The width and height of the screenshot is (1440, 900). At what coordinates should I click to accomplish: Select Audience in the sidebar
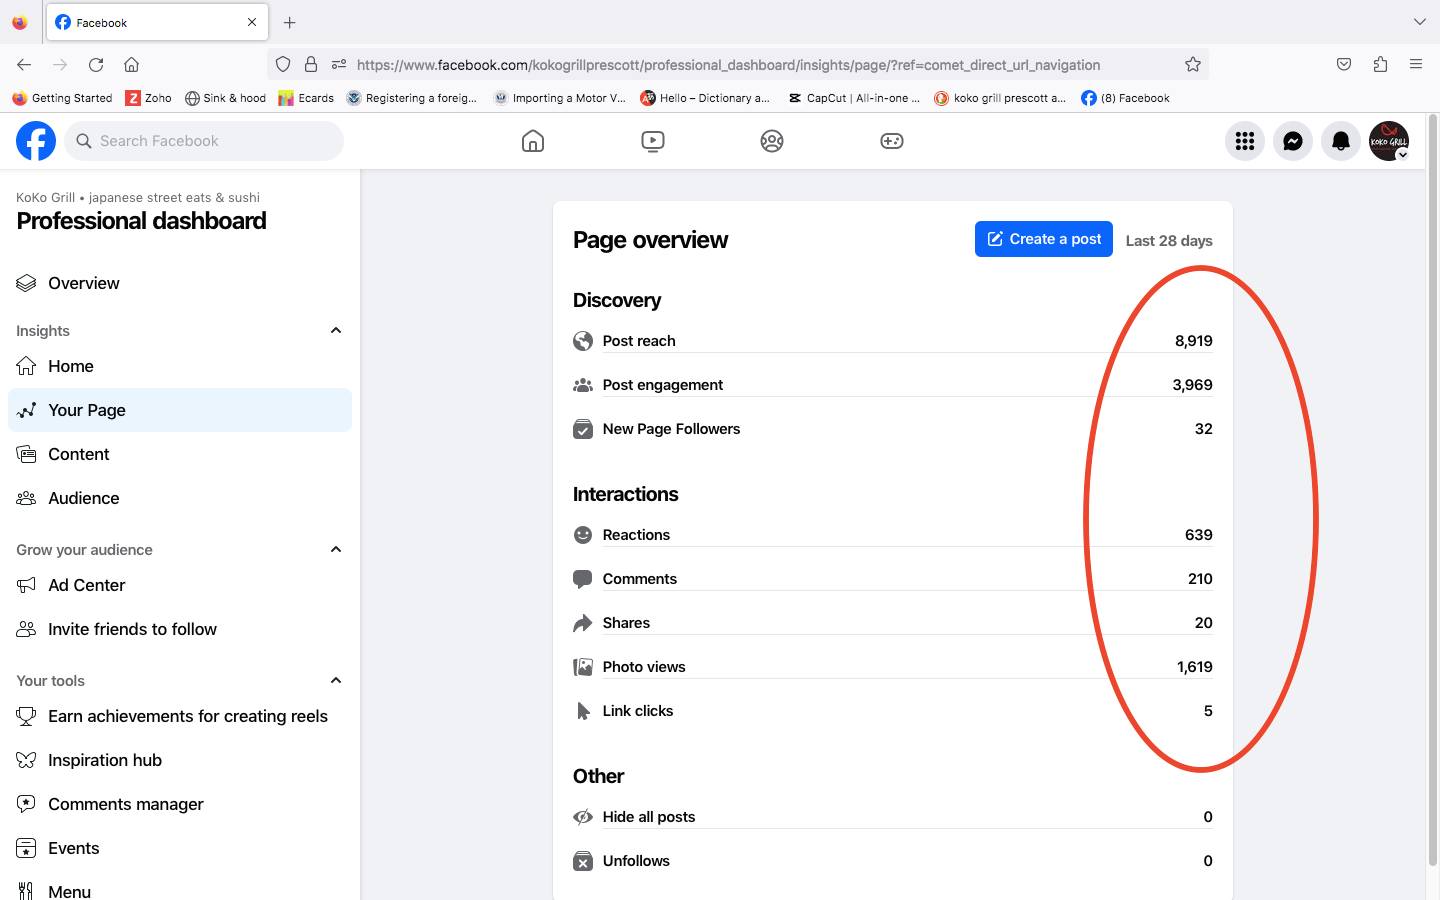(x=83, y=498)
